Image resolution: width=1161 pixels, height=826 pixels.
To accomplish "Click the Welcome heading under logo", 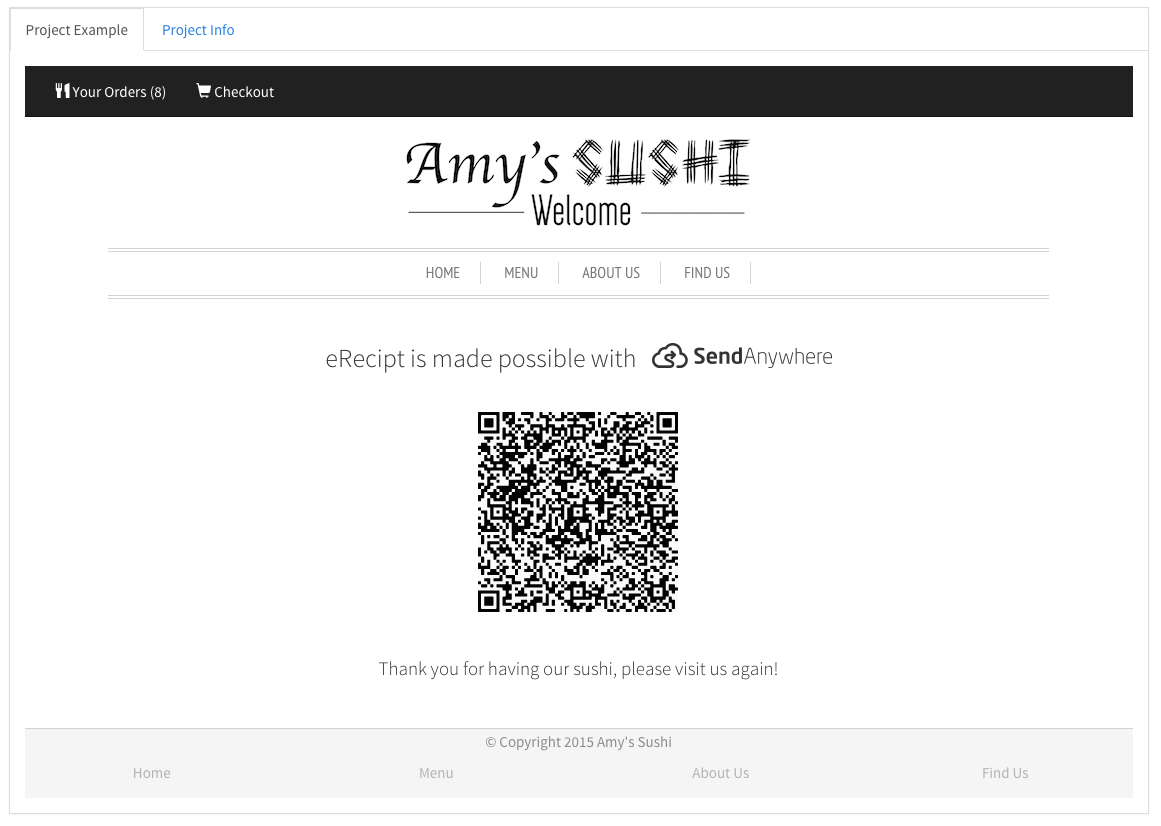I will tap(581, 212).
